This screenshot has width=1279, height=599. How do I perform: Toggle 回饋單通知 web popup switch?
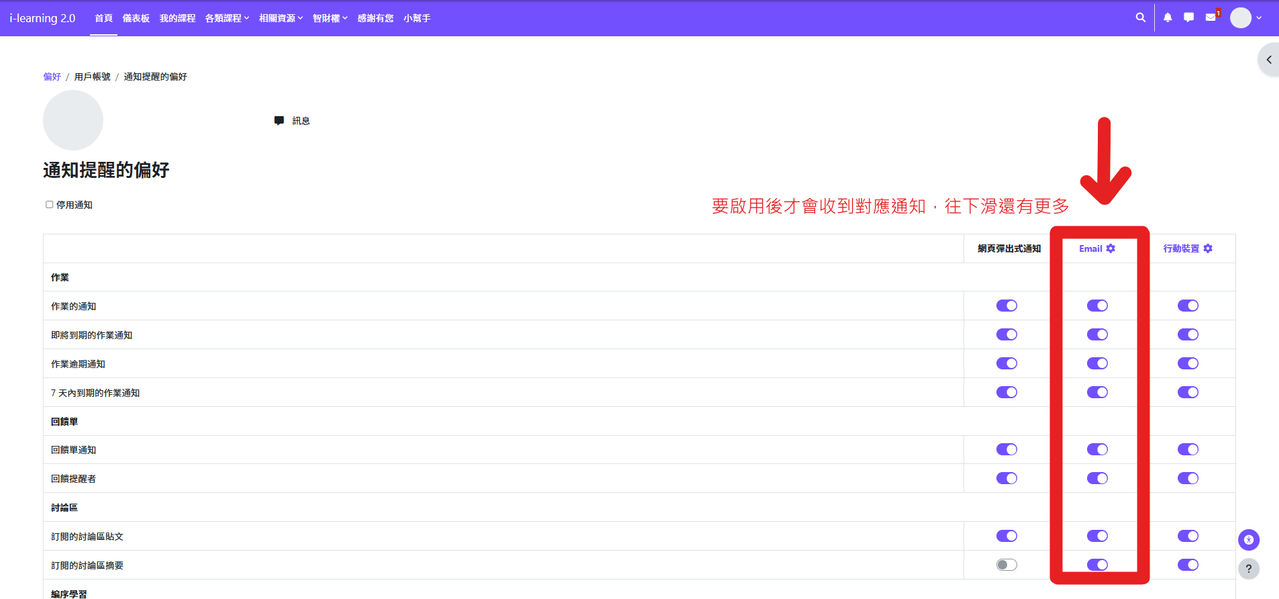1006,450
